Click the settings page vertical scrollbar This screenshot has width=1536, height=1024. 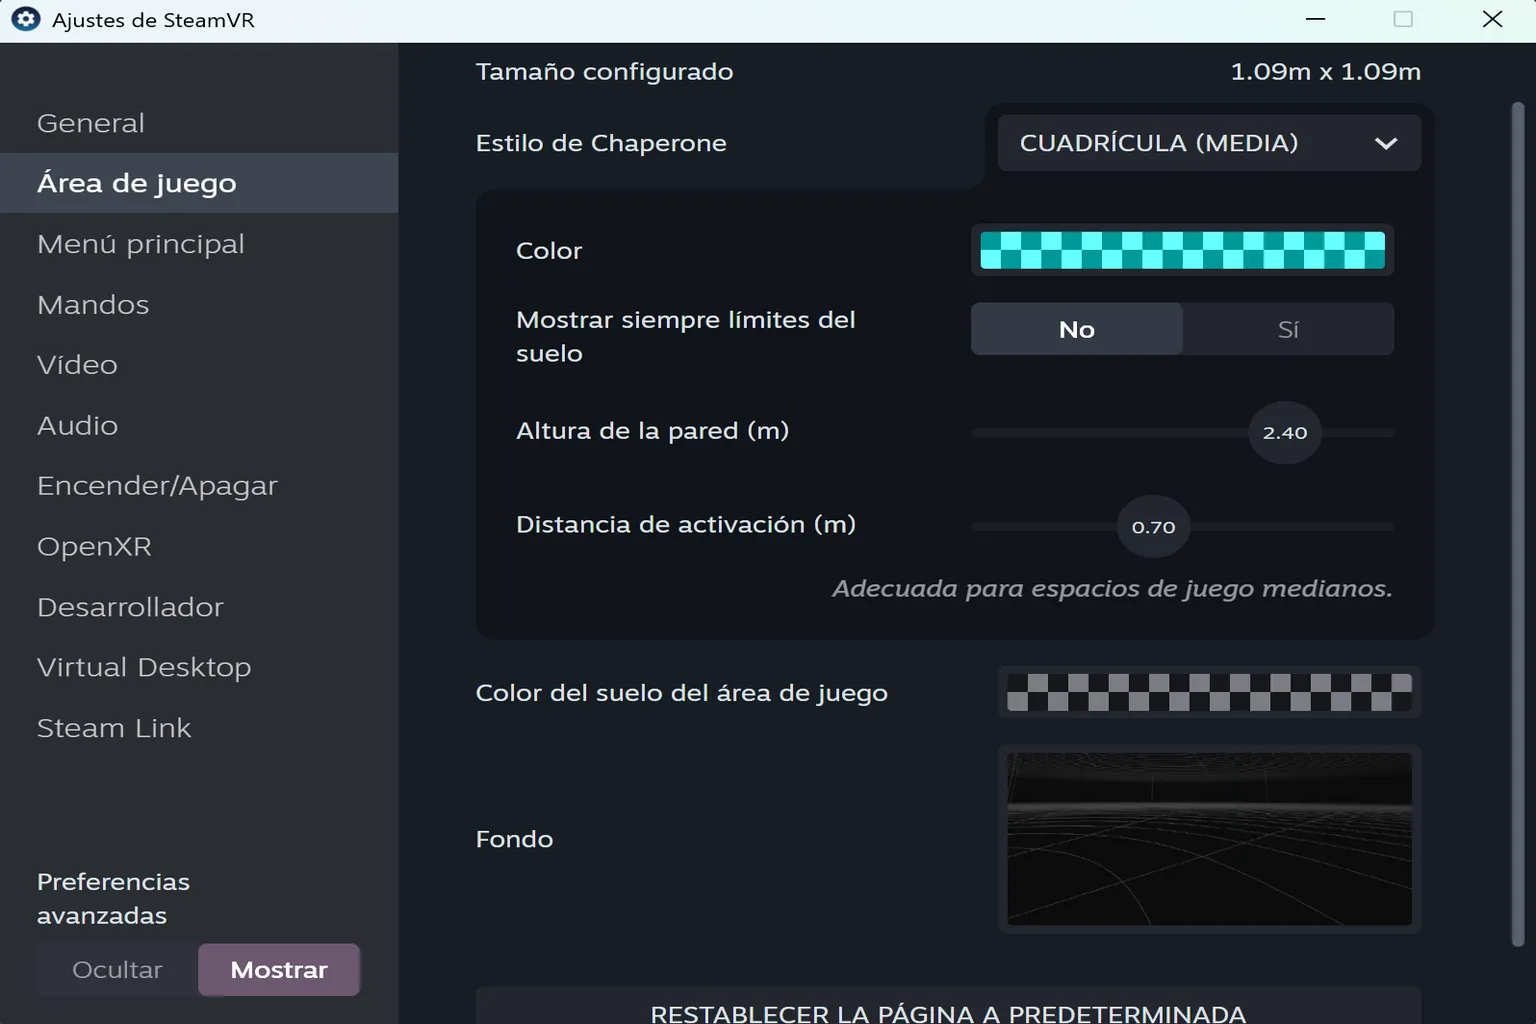coord(1517,524)
